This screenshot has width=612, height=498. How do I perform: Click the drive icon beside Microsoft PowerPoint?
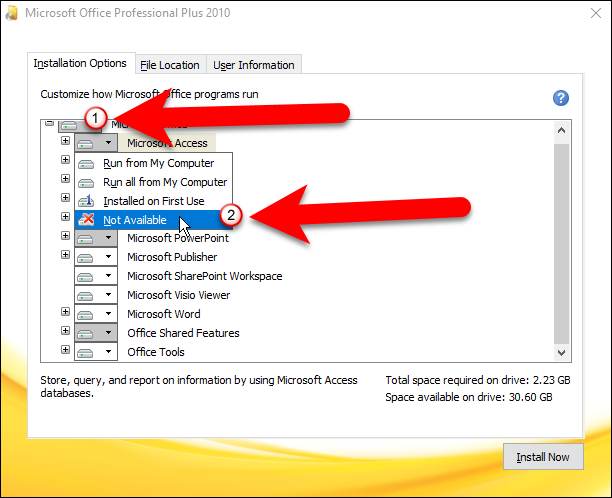pos(85,239)
